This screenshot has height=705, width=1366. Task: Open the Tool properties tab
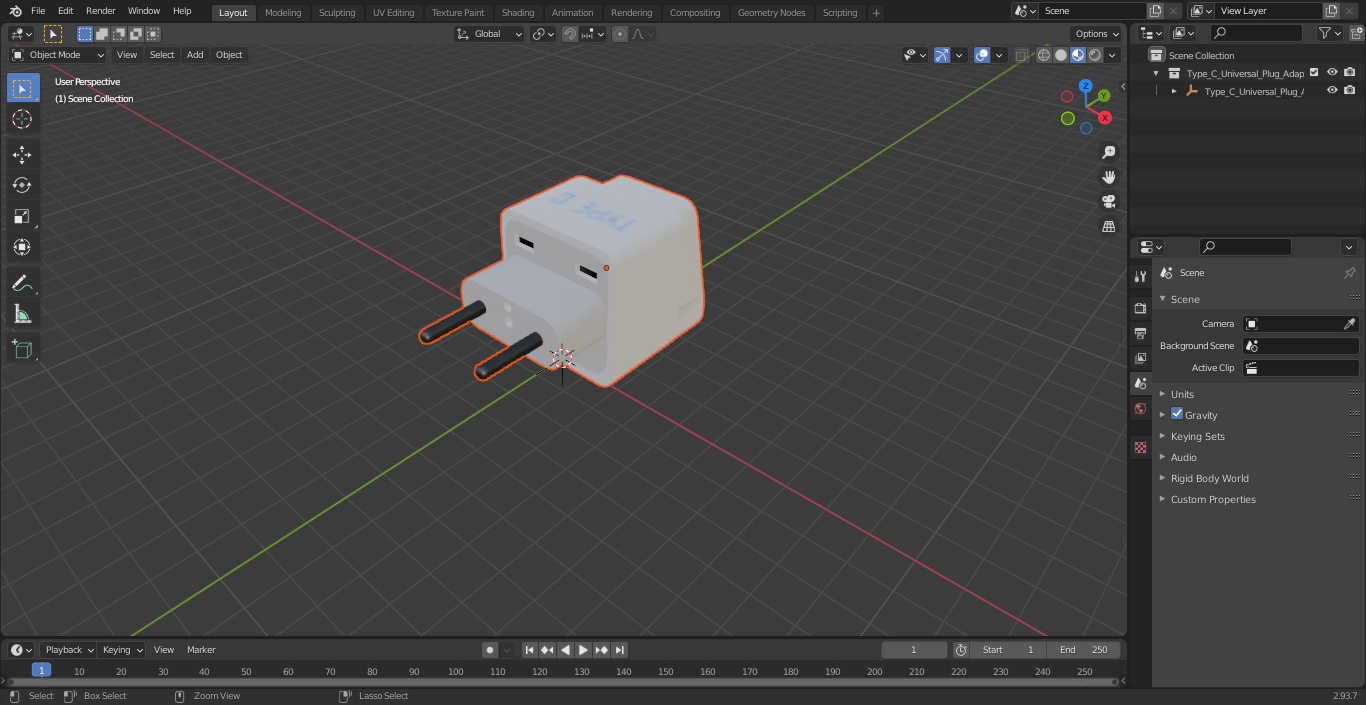click(x=1140, y=276)
